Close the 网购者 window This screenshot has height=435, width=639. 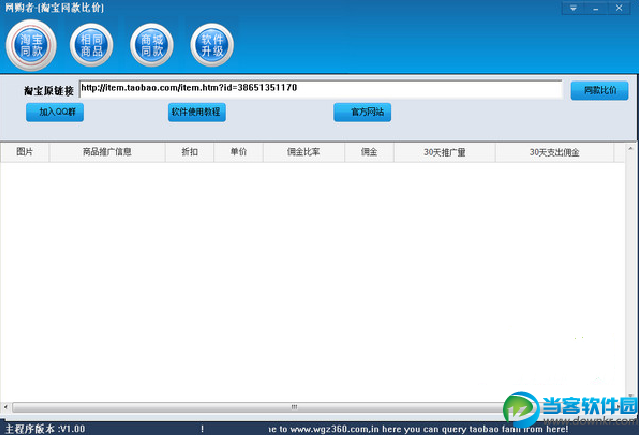point(619,8)
